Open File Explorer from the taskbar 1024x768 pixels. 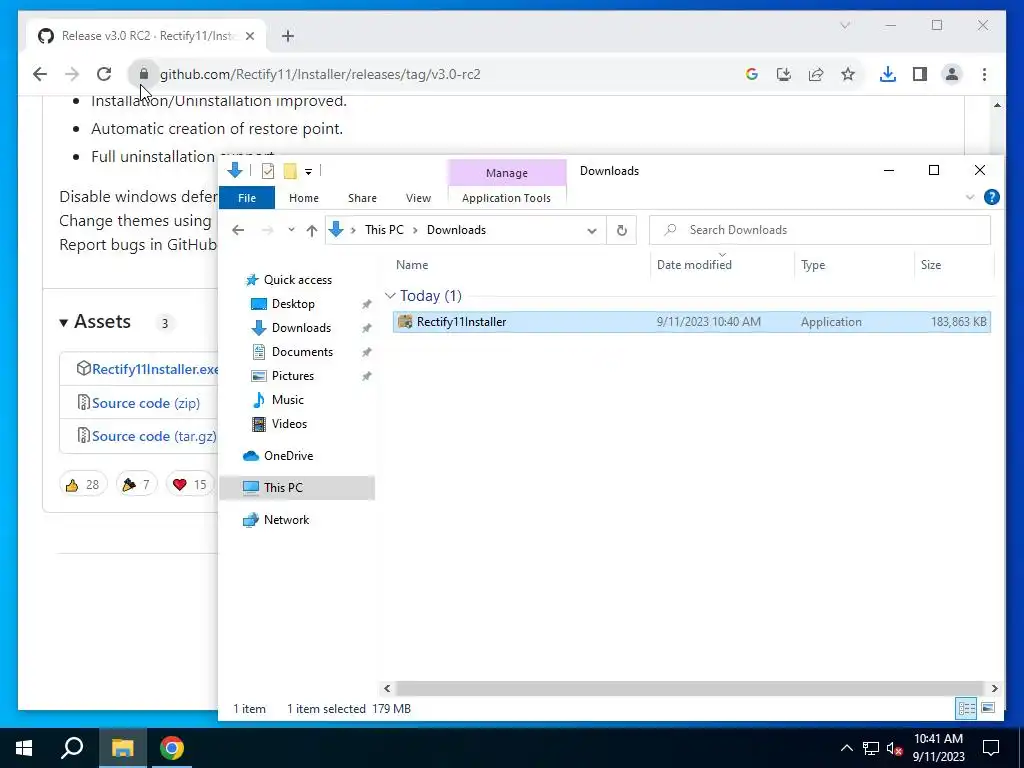tap(122, 748)
